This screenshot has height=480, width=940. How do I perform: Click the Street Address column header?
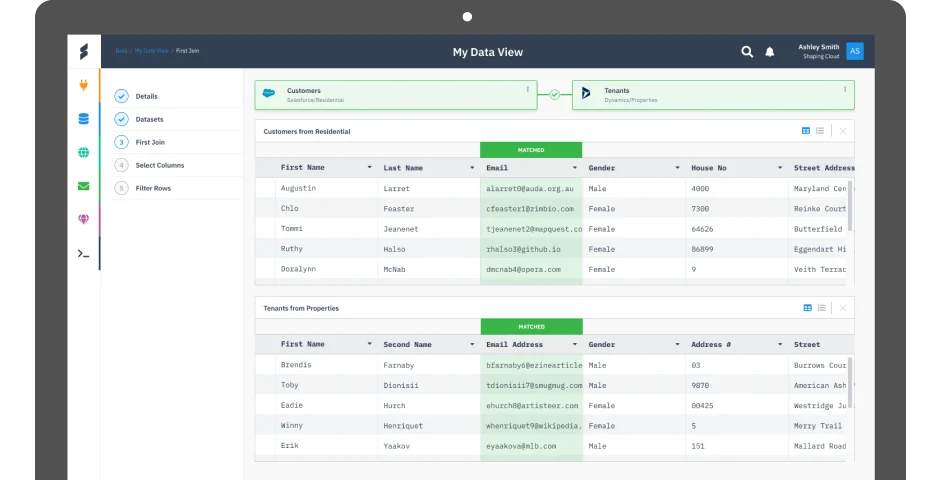point(824,168)
